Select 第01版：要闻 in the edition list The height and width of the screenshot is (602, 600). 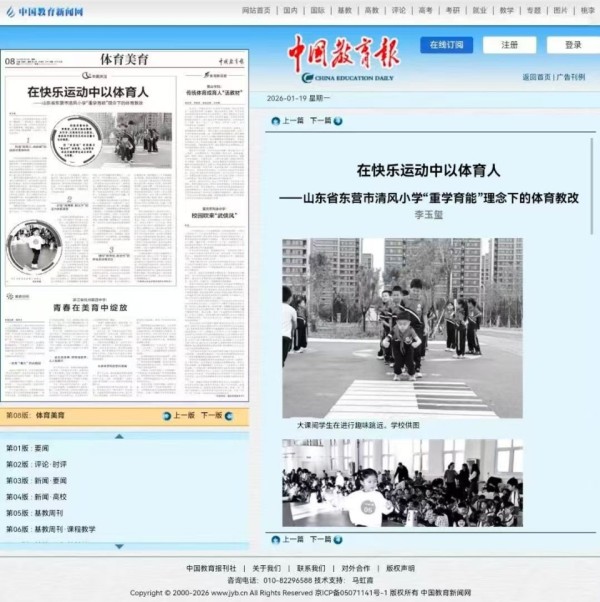28,448
